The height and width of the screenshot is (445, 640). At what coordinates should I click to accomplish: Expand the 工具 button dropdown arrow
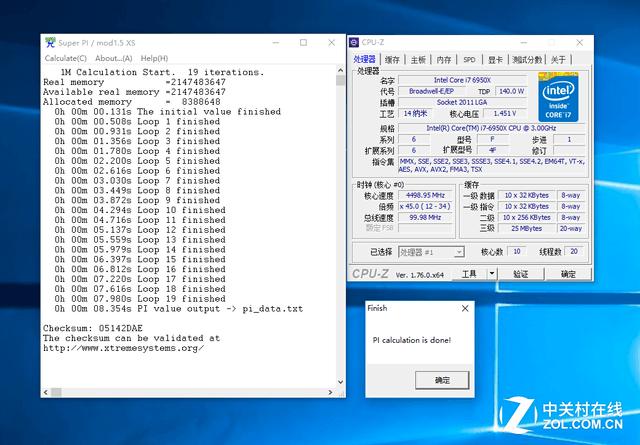pos(492,274)
